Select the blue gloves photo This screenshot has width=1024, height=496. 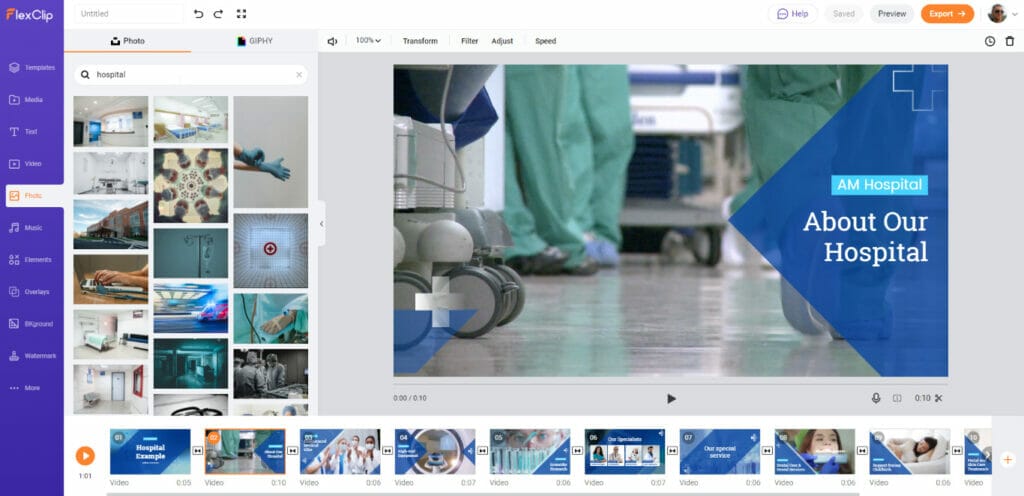click(270, 152)
